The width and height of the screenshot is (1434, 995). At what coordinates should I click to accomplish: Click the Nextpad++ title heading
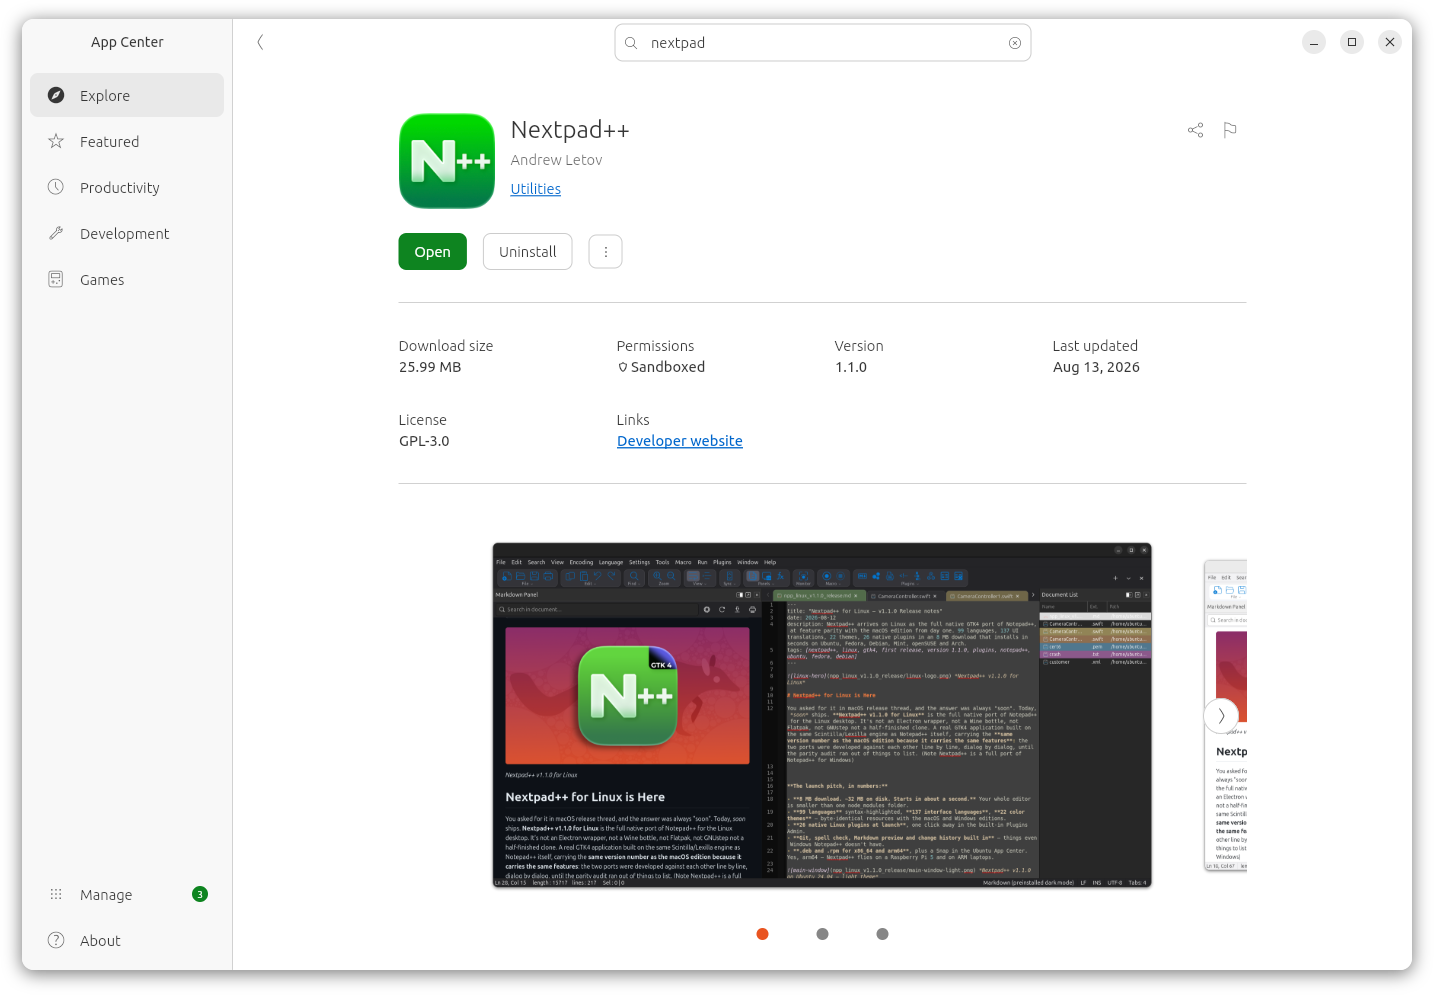pyautogui.click(x=570, y=130)
